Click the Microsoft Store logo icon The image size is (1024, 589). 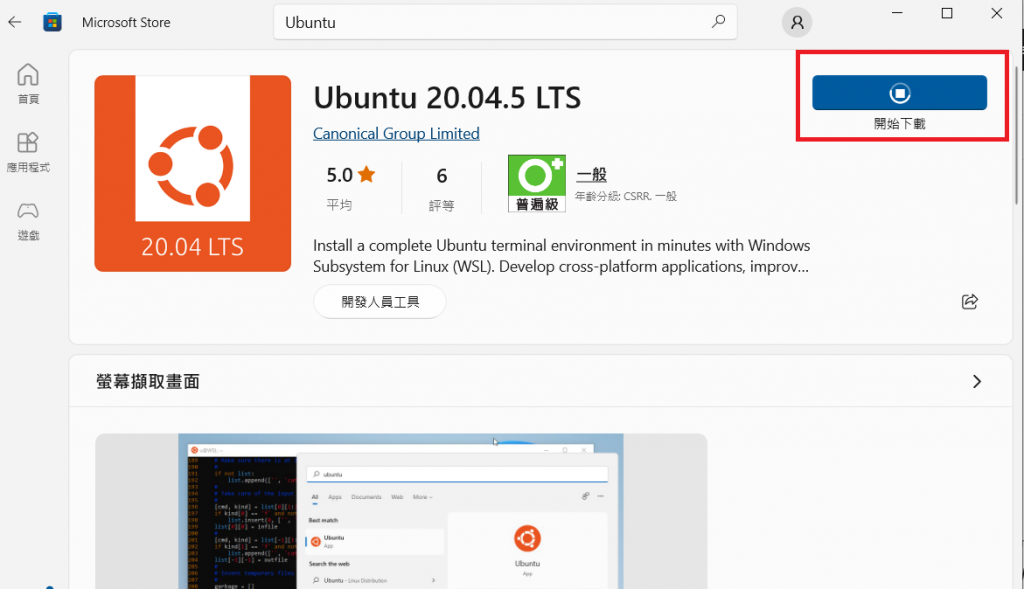[x=52, y=22]
